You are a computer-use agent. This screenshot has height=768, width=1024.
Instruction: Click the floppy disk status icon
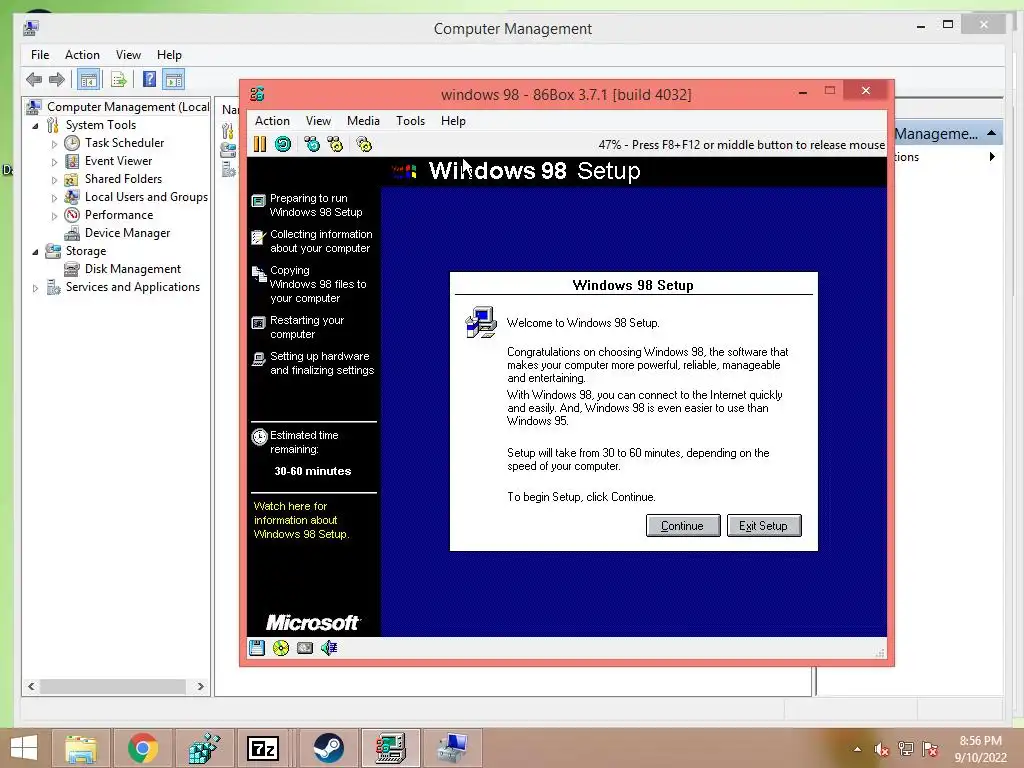pos(257,648)
